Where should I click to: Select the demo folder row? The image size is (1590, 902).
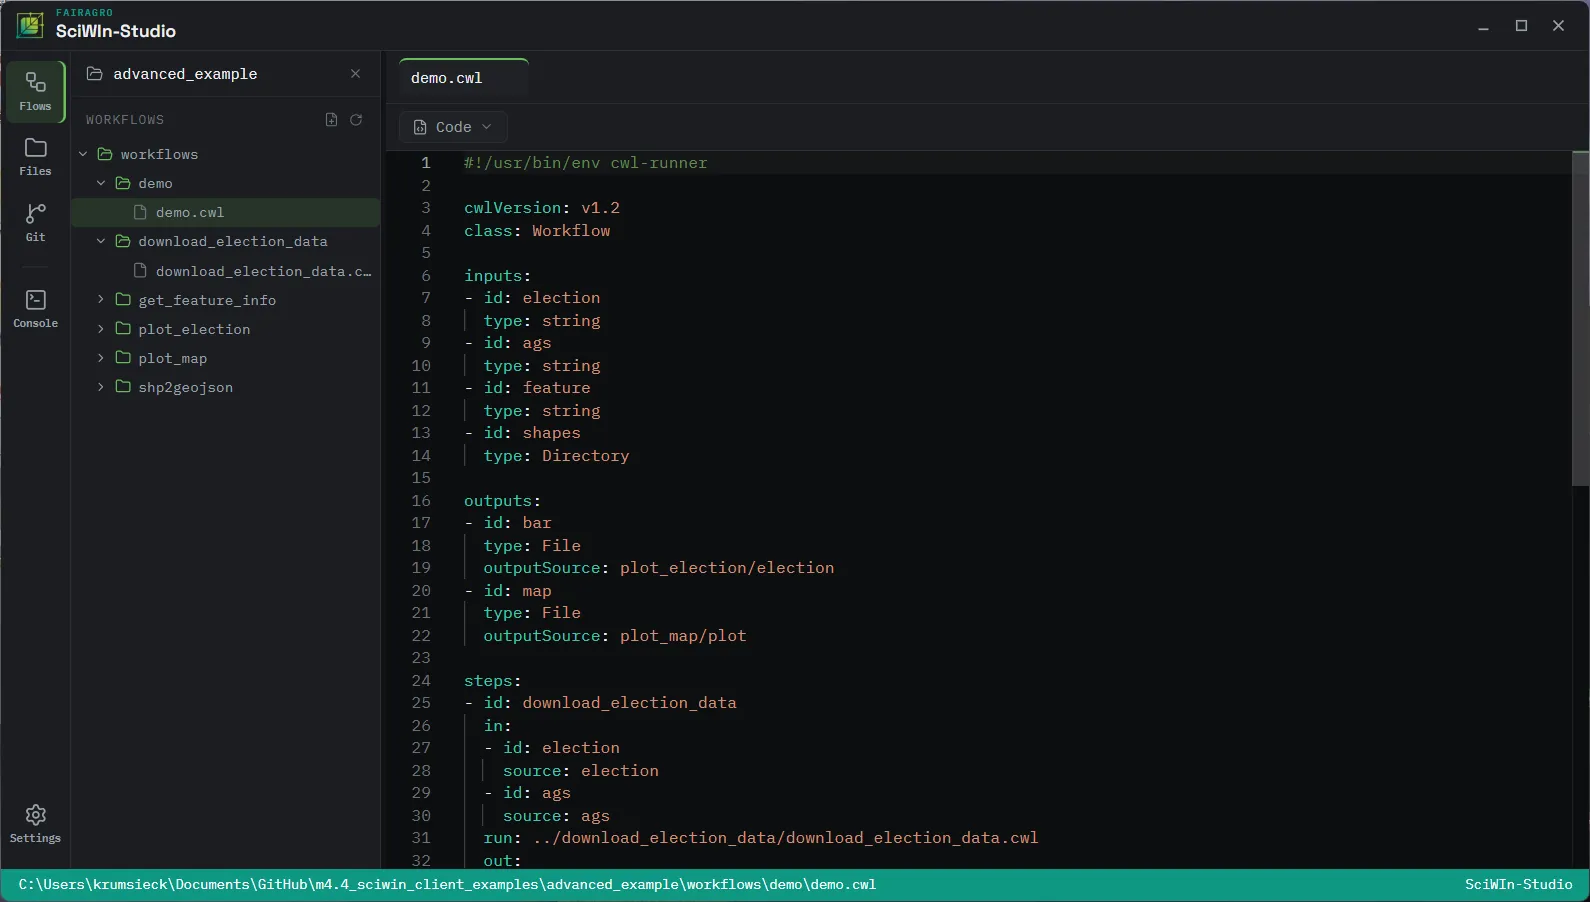[x=226, y=183]
